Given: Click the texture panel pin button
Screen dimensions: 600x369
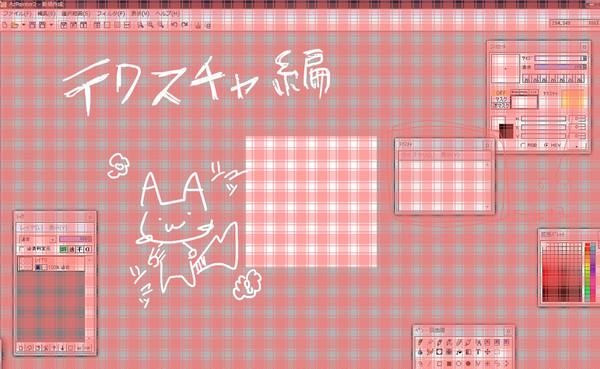Looking at the screenshot, I should (x=487, y=145).
